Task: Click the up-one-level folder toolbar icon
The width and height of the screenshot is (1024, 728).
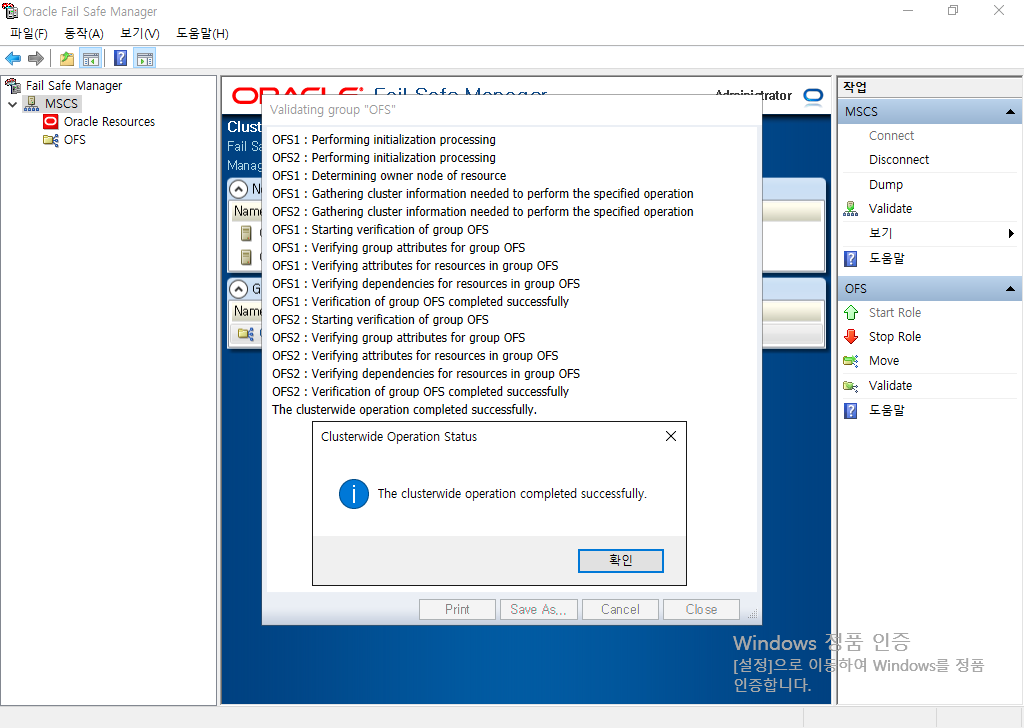Action: point(67,59)
